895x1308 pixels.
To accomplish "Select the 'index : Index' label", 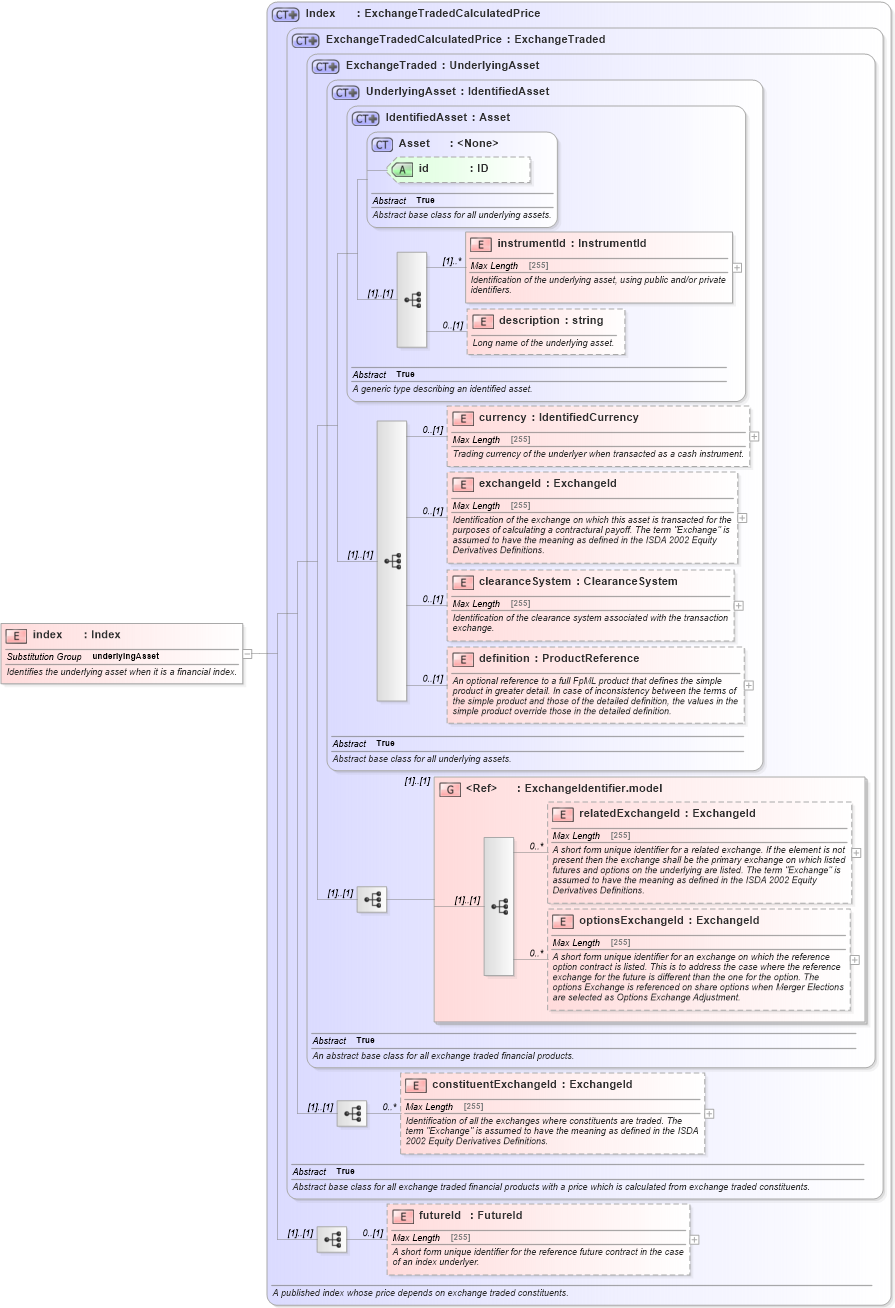I will pyautogui.click(x=77, y=635).
